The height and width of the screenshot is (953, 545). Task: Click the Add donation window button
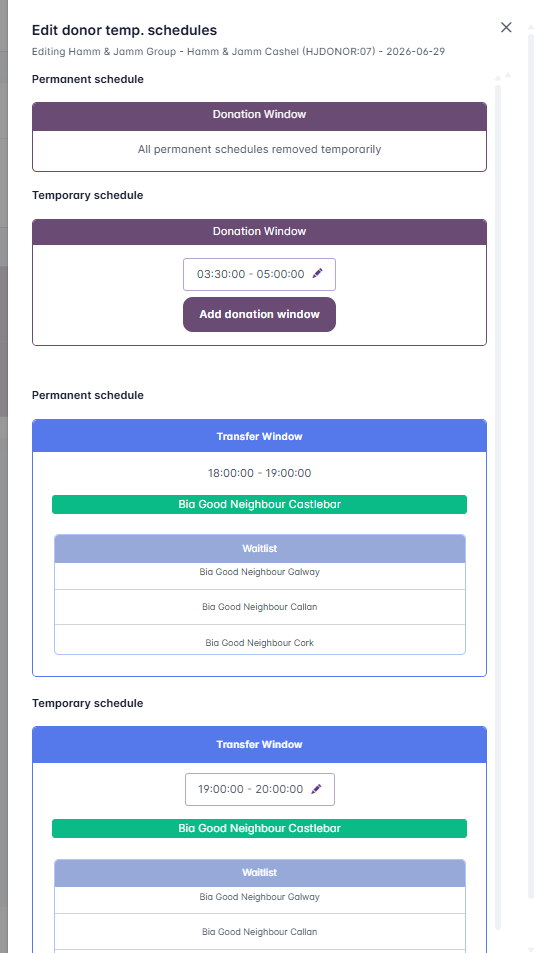259,315
